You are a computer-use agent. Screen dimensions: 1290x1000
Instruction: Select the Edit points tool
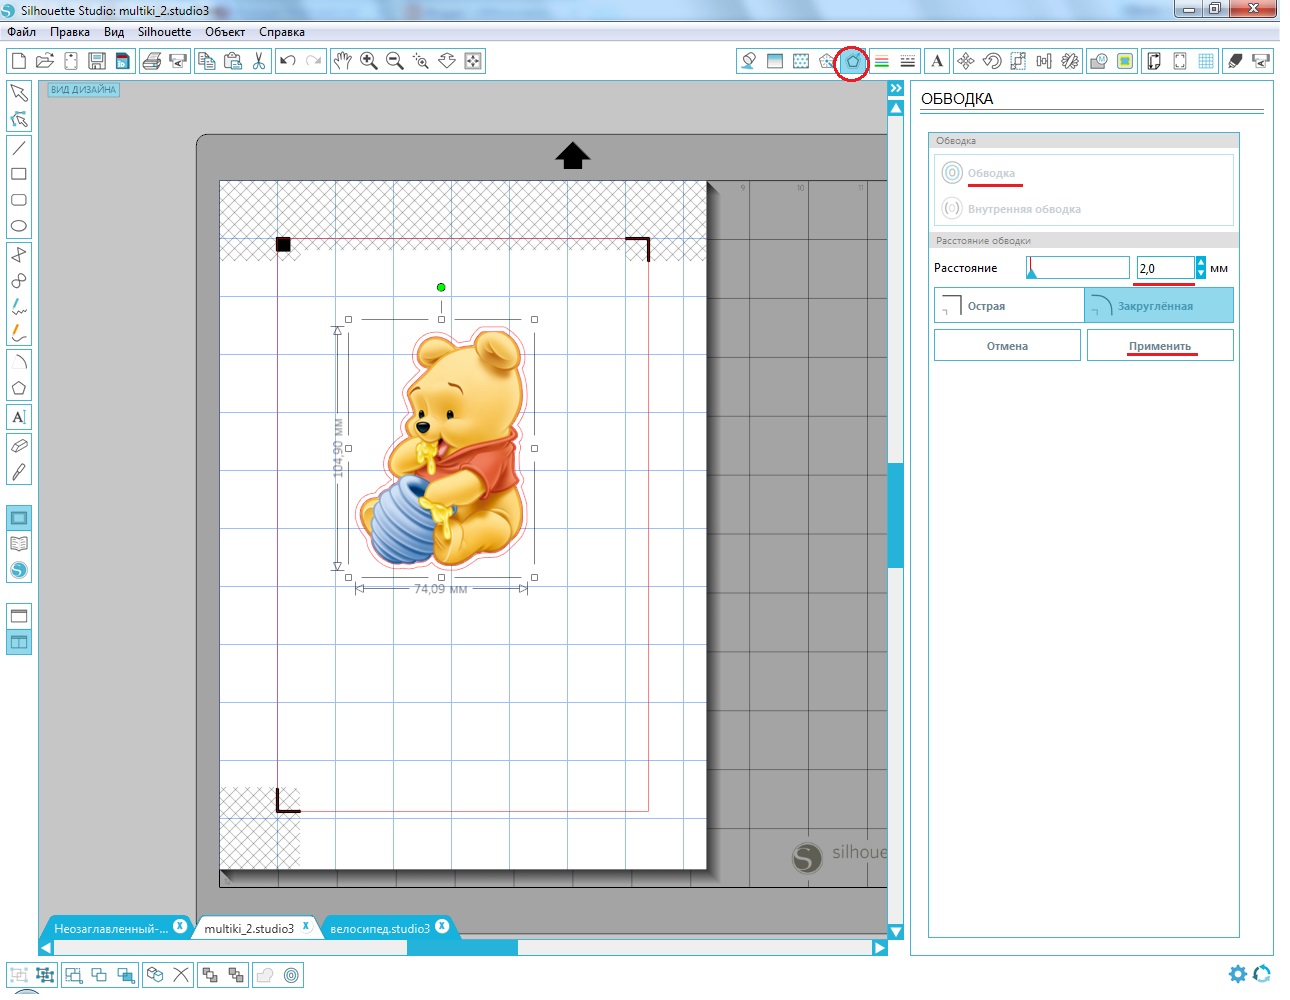(x=18, y=119)
